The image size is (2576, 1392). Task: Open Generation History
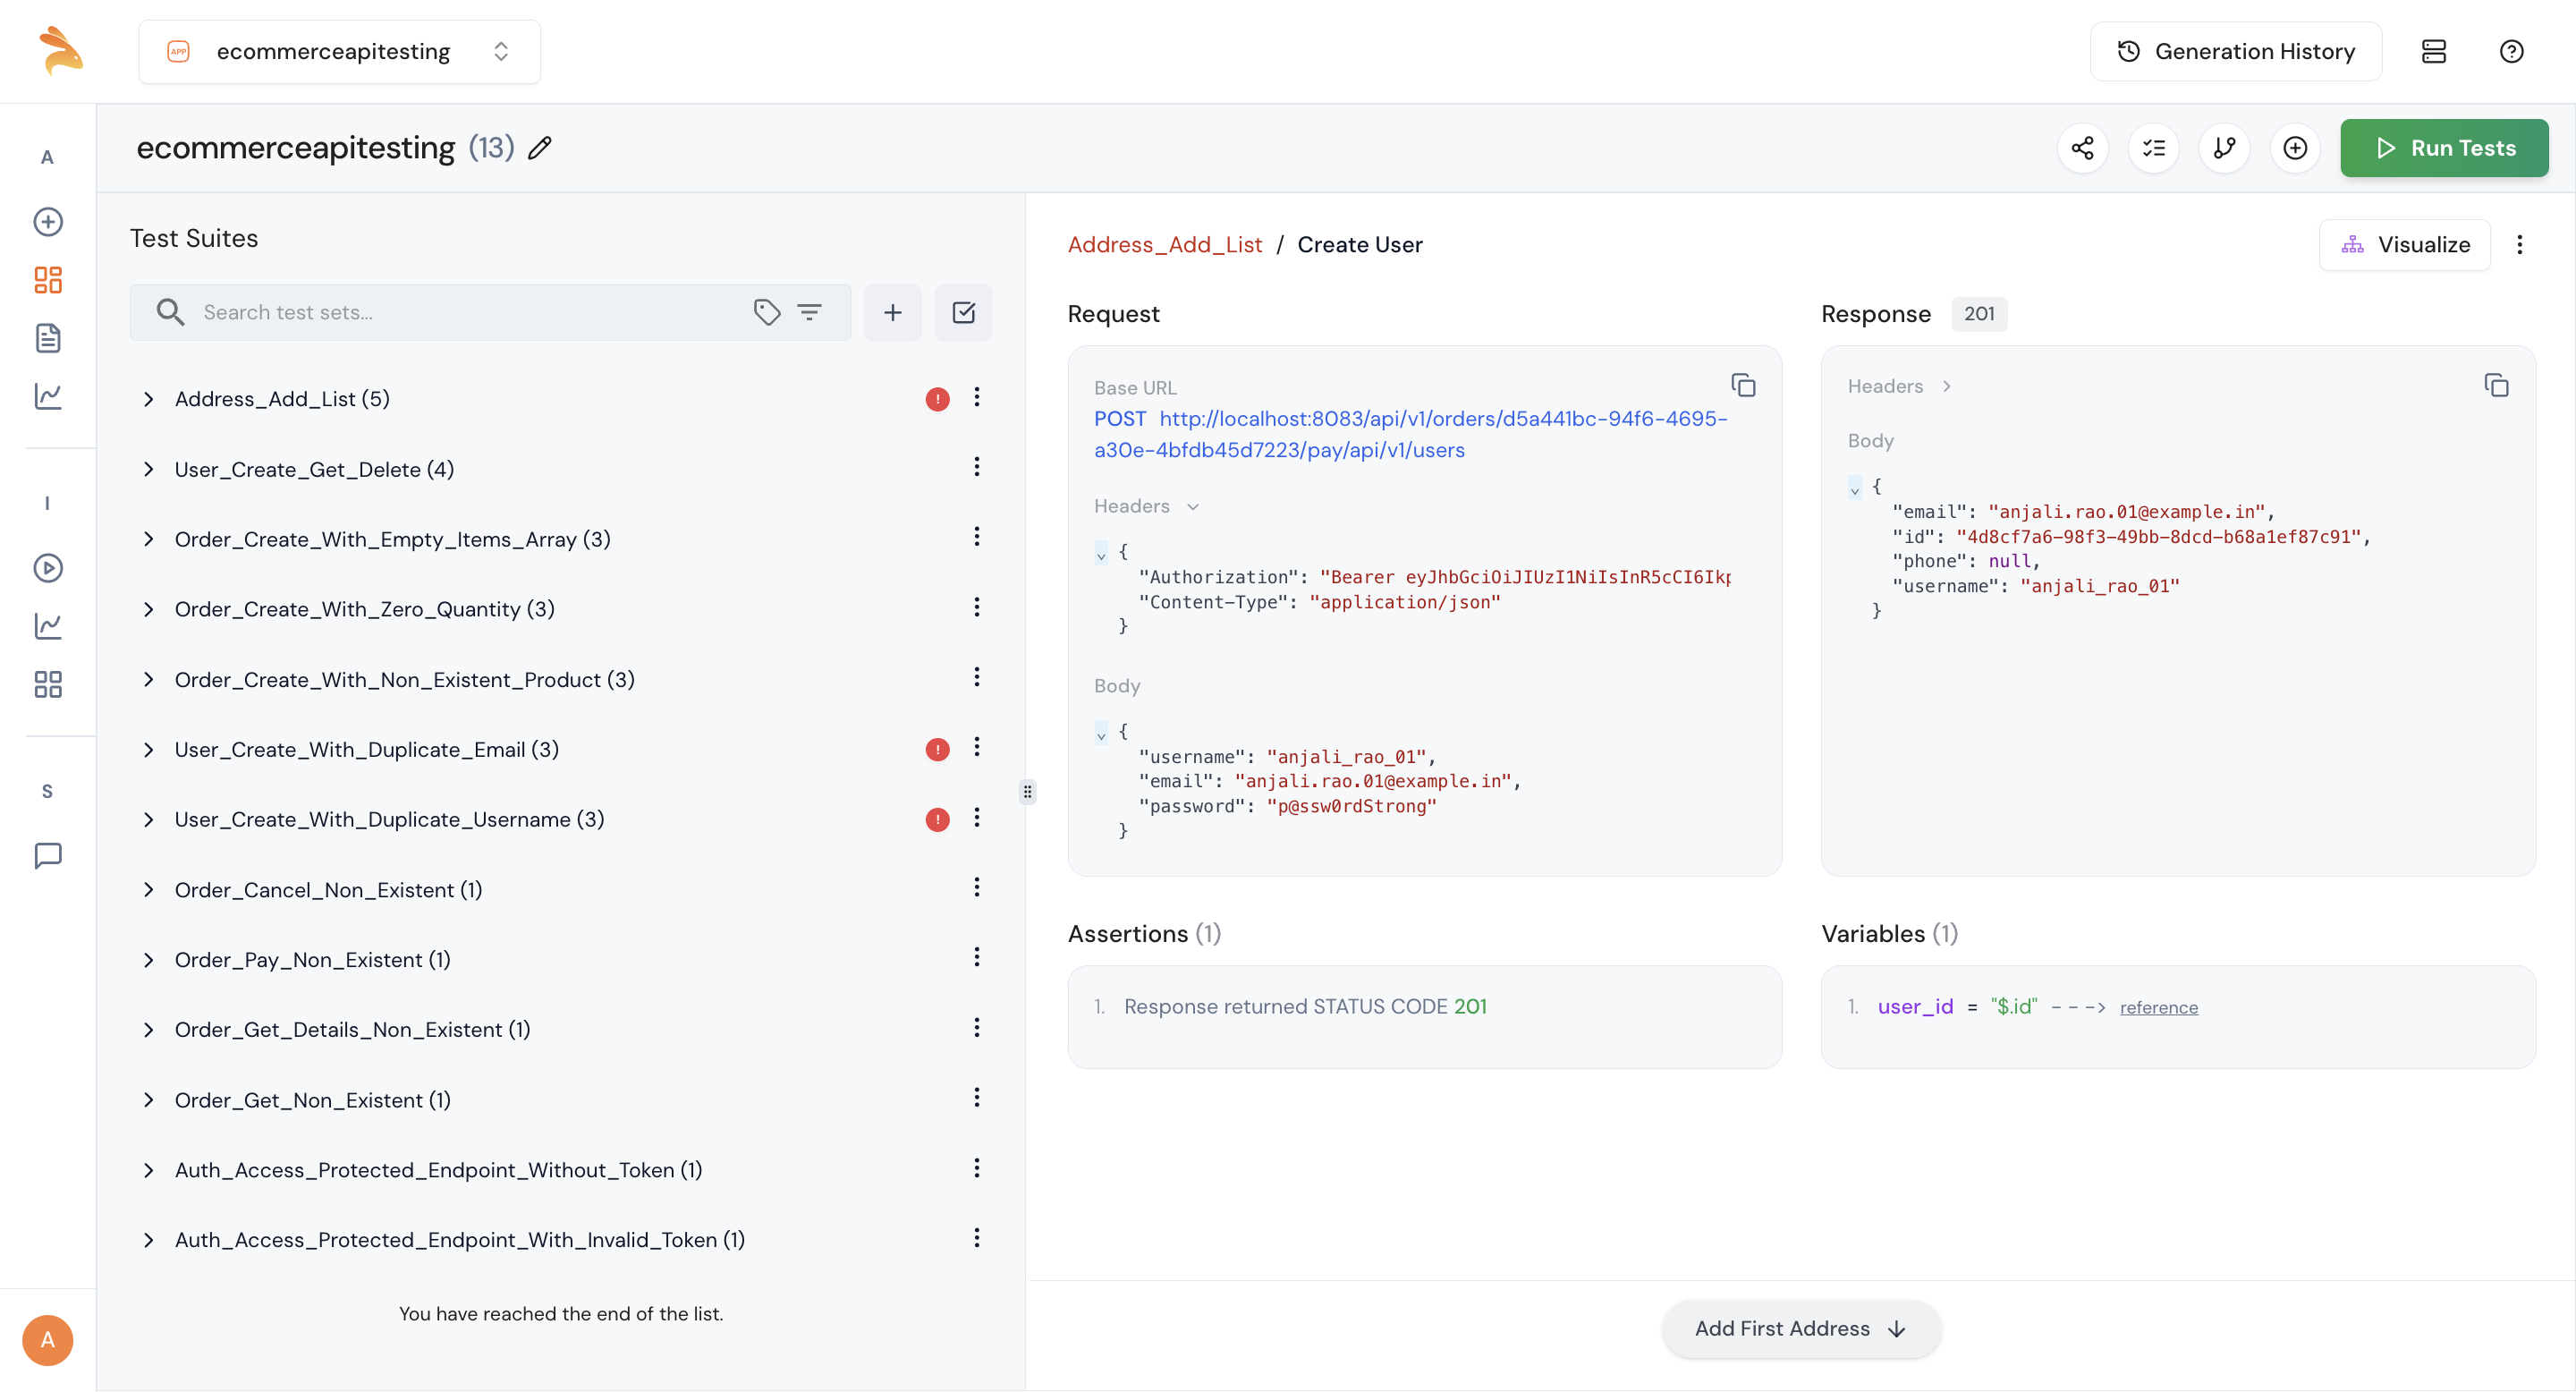click(x=2236, y=51)
